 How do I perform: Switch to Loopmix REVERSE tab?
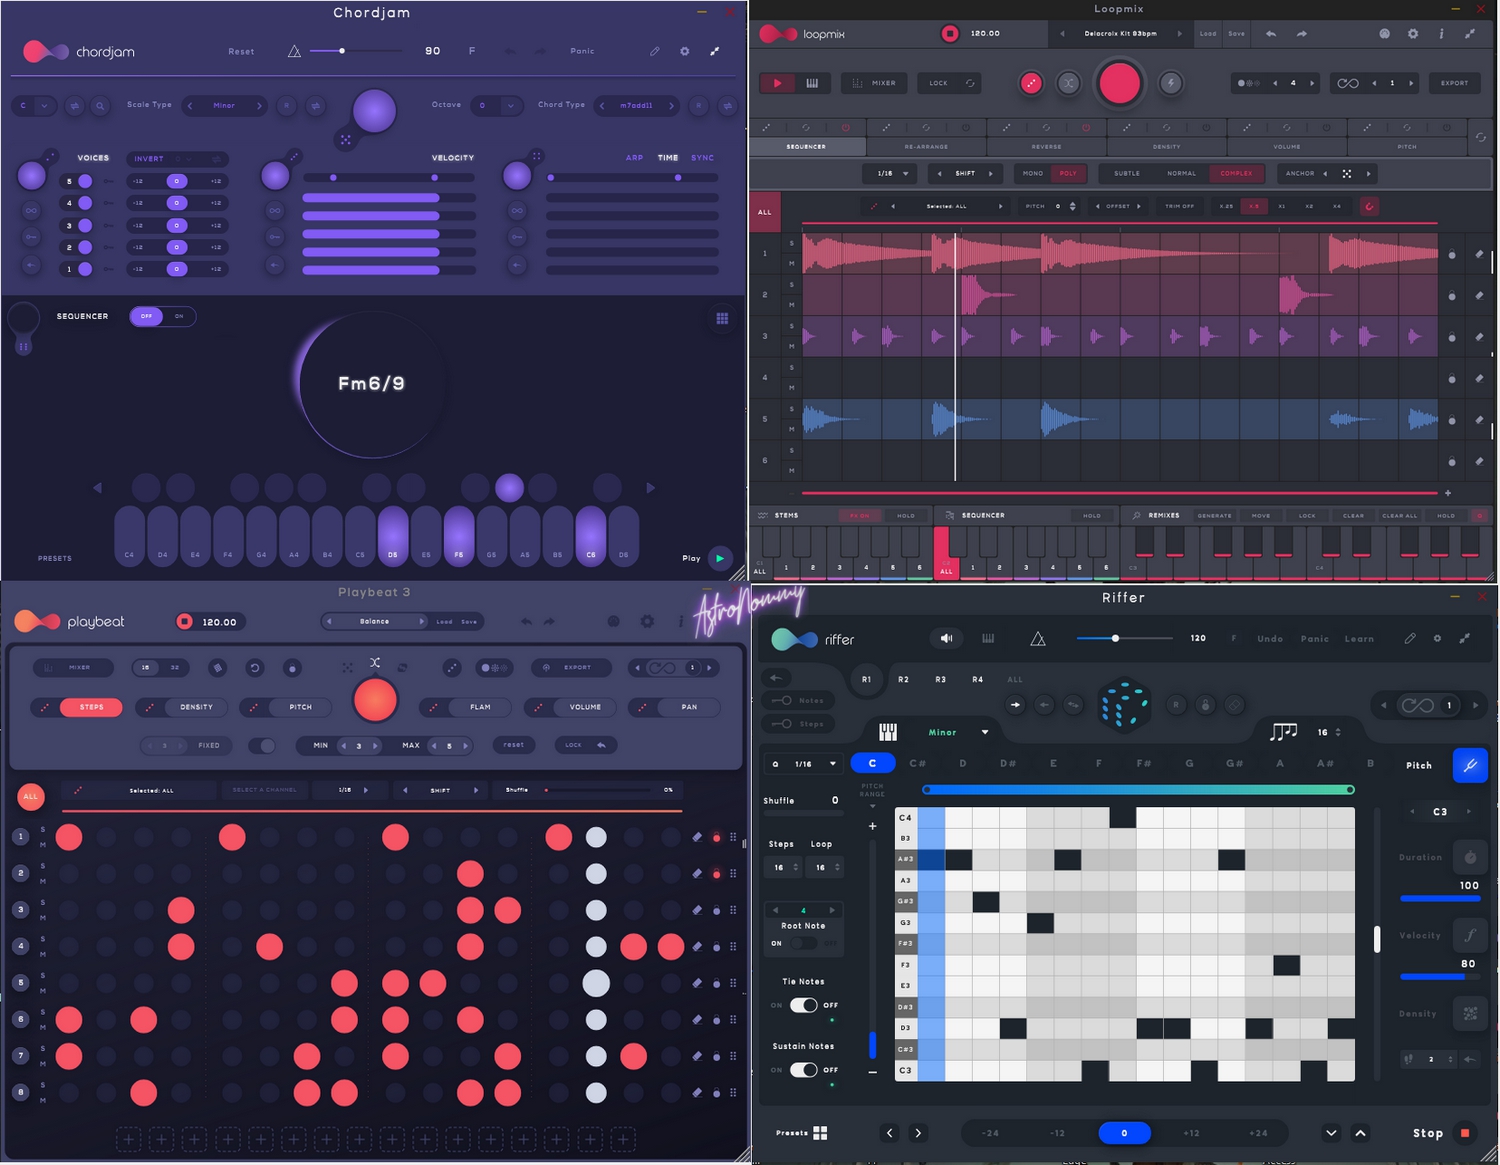coord(1047,146)
